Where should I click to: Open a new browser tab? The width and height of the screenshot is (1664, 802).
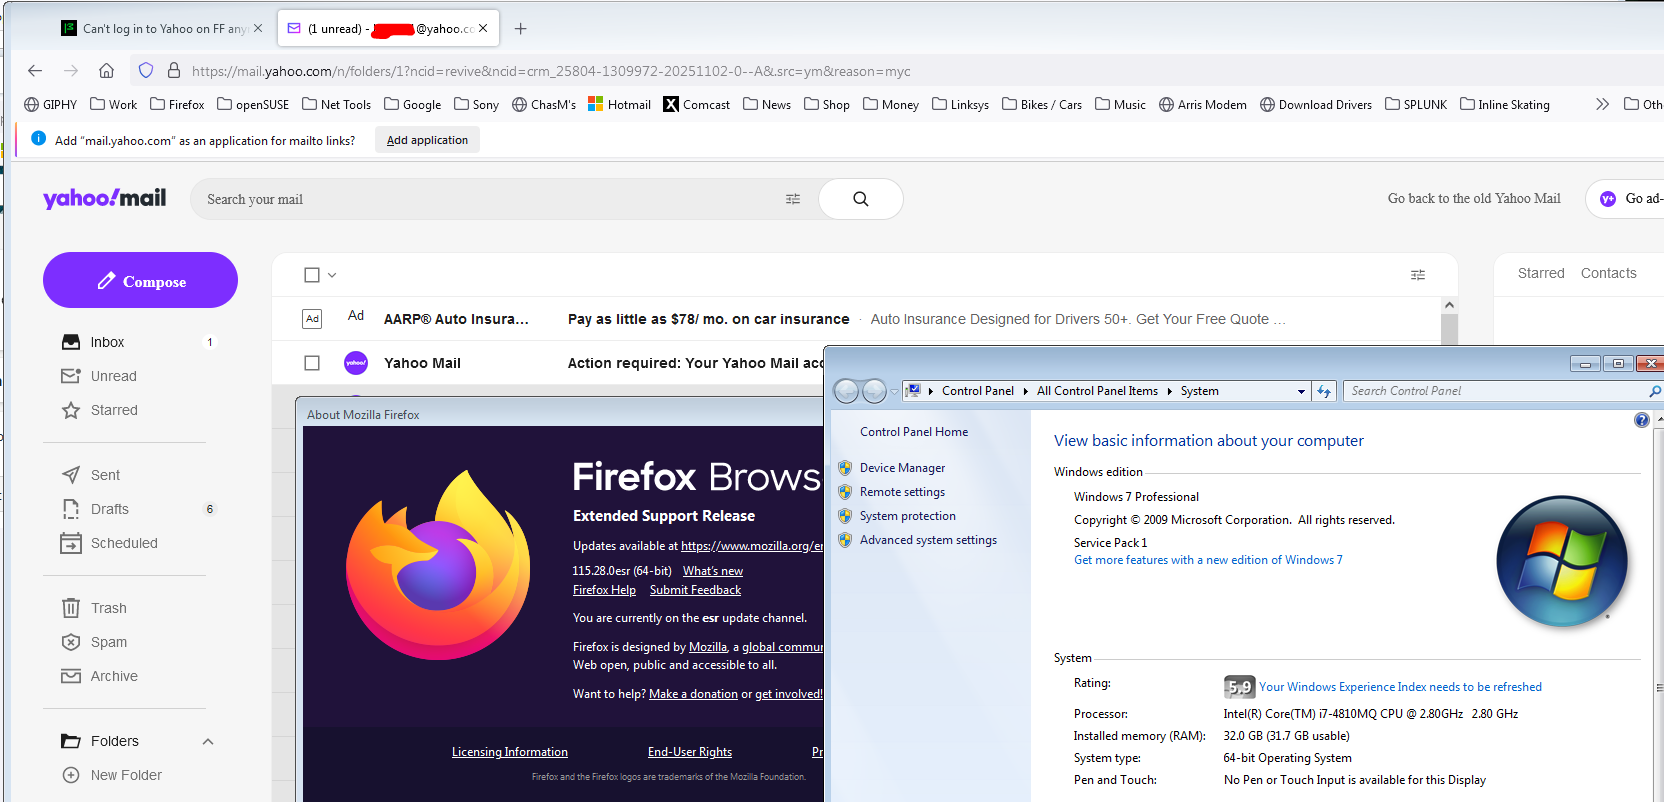520,29
